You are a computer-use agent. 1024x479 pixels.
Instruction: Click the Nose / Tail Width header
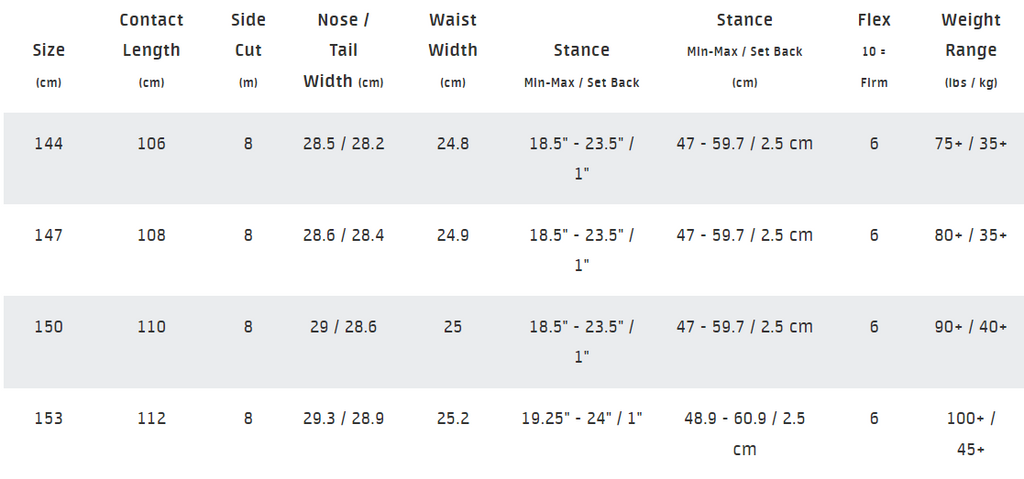click(x=344, y=50)
